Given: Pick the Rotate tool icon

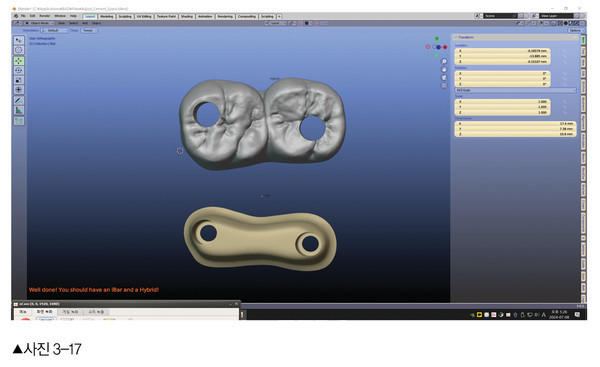Looking at the screenshot, I should pyautogui.click(x=19, y=70).
